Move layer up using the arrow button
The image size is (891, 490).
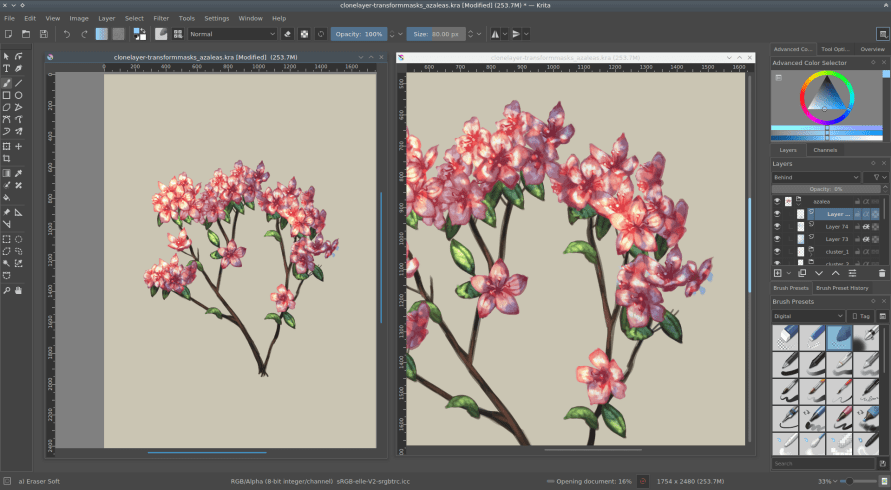pos(835,273)
